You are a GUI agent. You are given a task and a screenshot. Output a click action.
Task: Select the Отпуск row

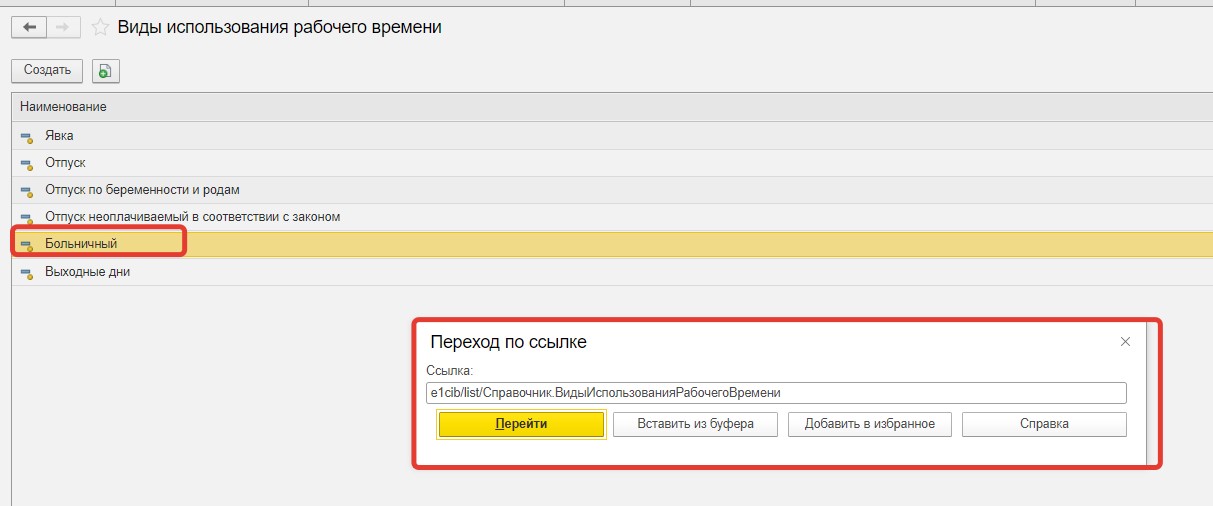pos(612,162)
